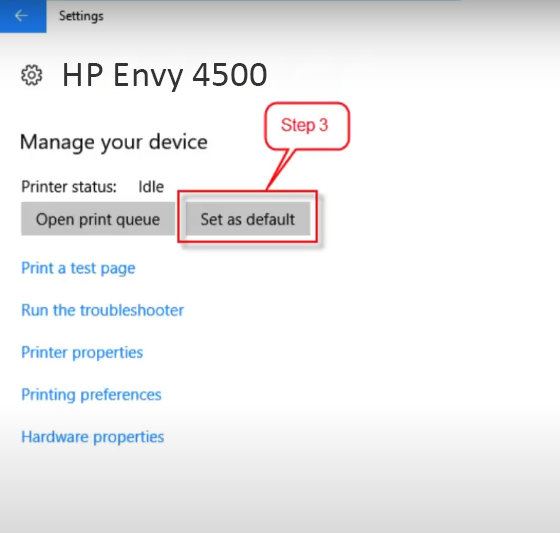Click the Settings window title text
This screenshot has width=560, height=533.
(81, 16)
